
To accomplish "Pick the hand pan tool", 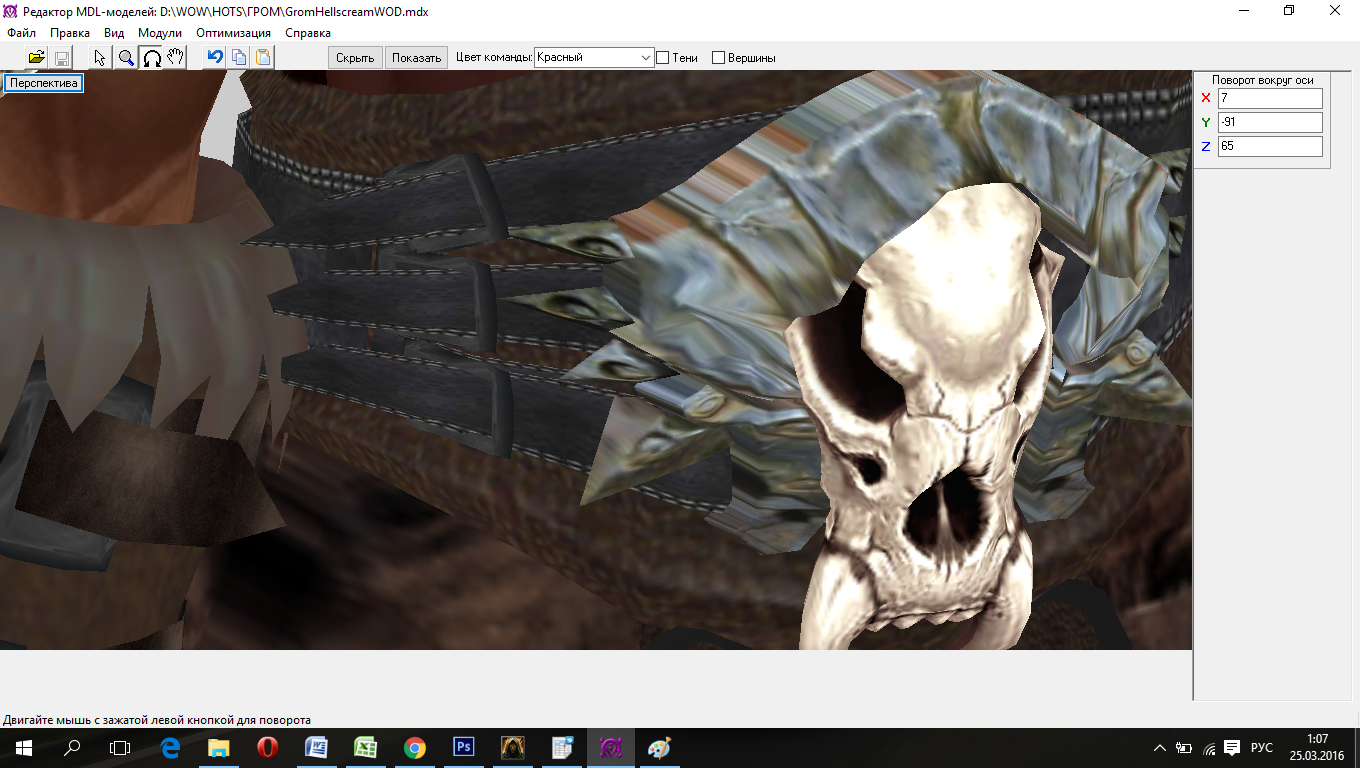I will (176, 57).
